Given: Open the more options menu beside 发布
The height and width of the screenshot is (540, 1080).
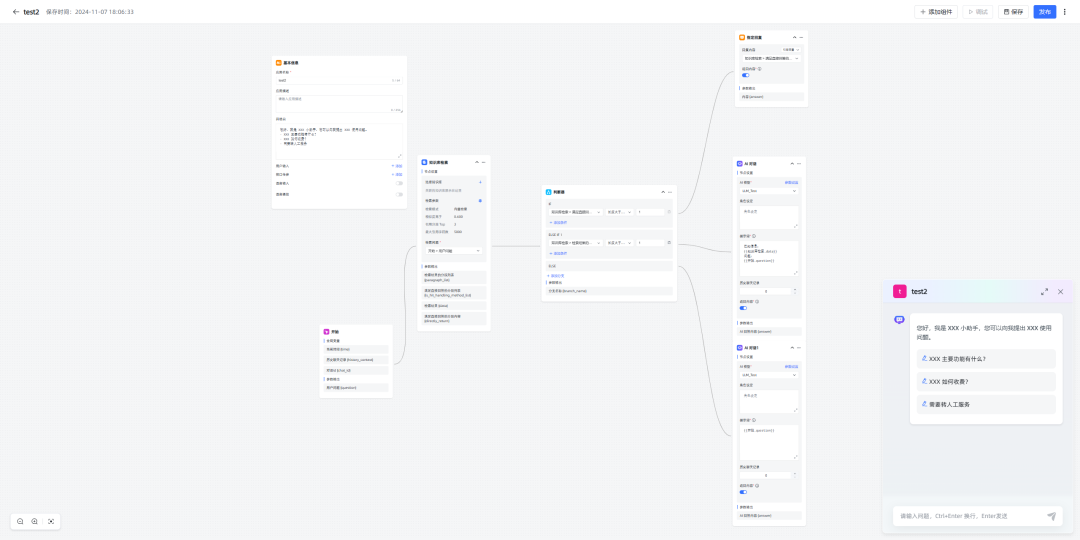Looking at the screenshot, I should pos(1064,12).
